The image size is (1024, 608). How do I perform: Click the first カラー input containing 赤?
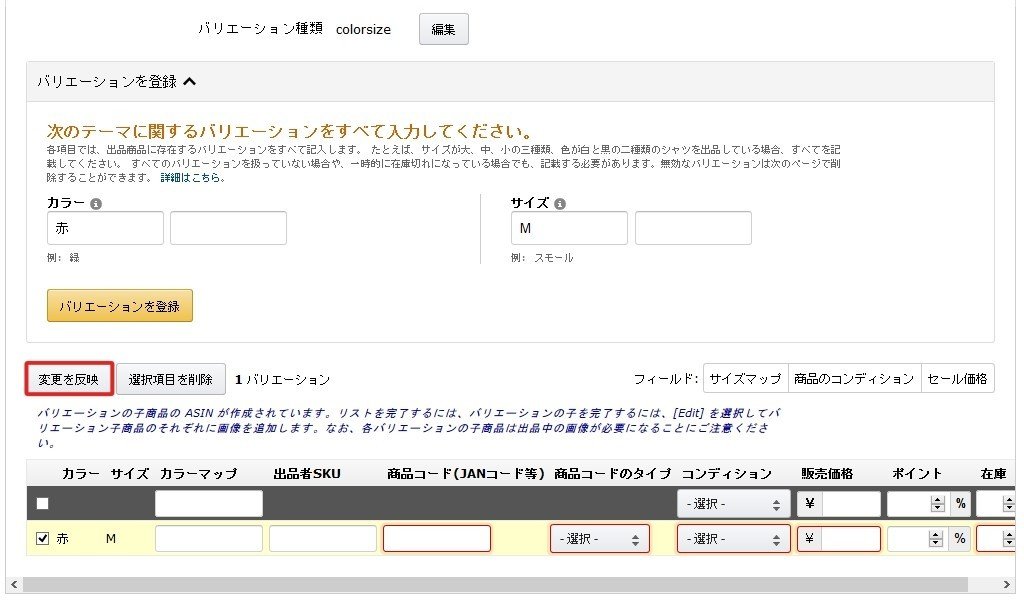coord(105,228)
